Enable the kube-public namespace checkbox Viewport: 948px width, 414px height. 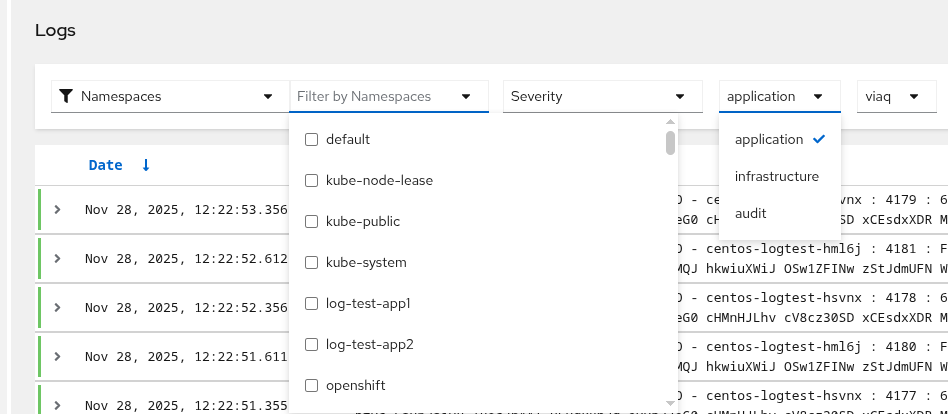[x=311, y=221]
